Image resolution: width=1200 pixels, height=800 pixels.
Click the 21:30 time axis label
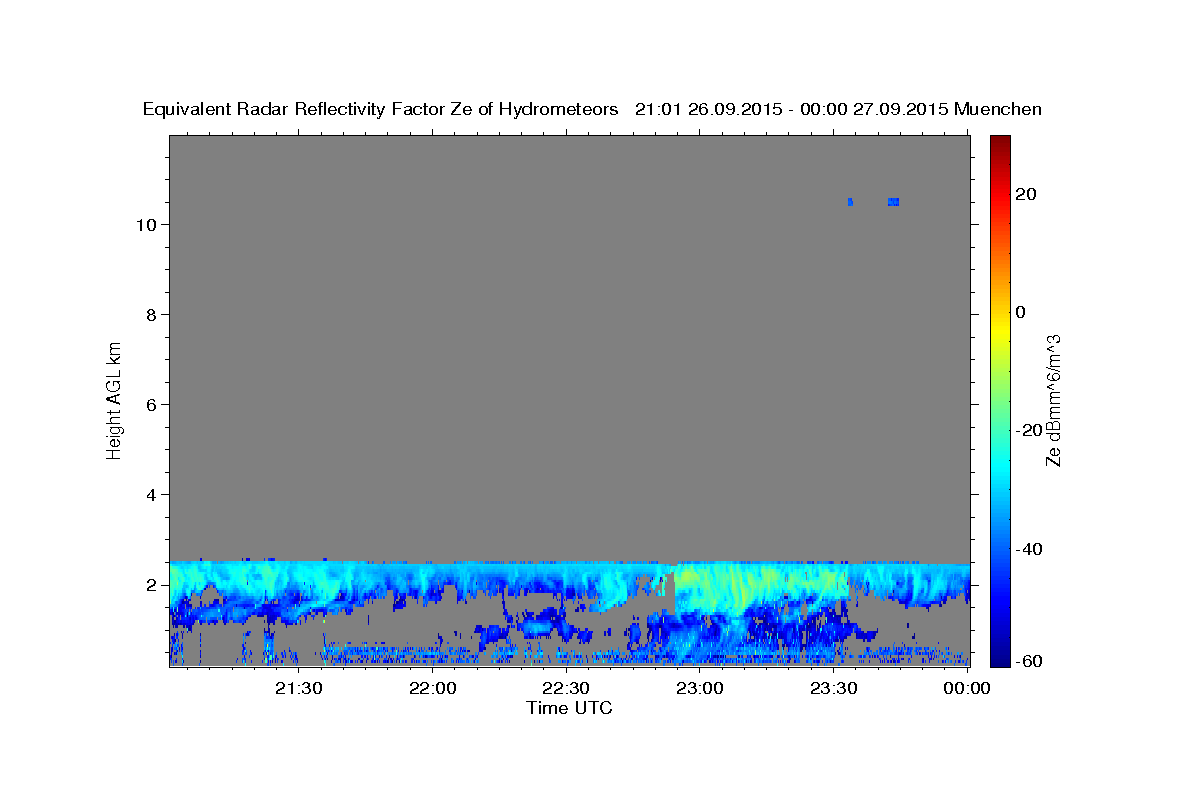[299, 689]
